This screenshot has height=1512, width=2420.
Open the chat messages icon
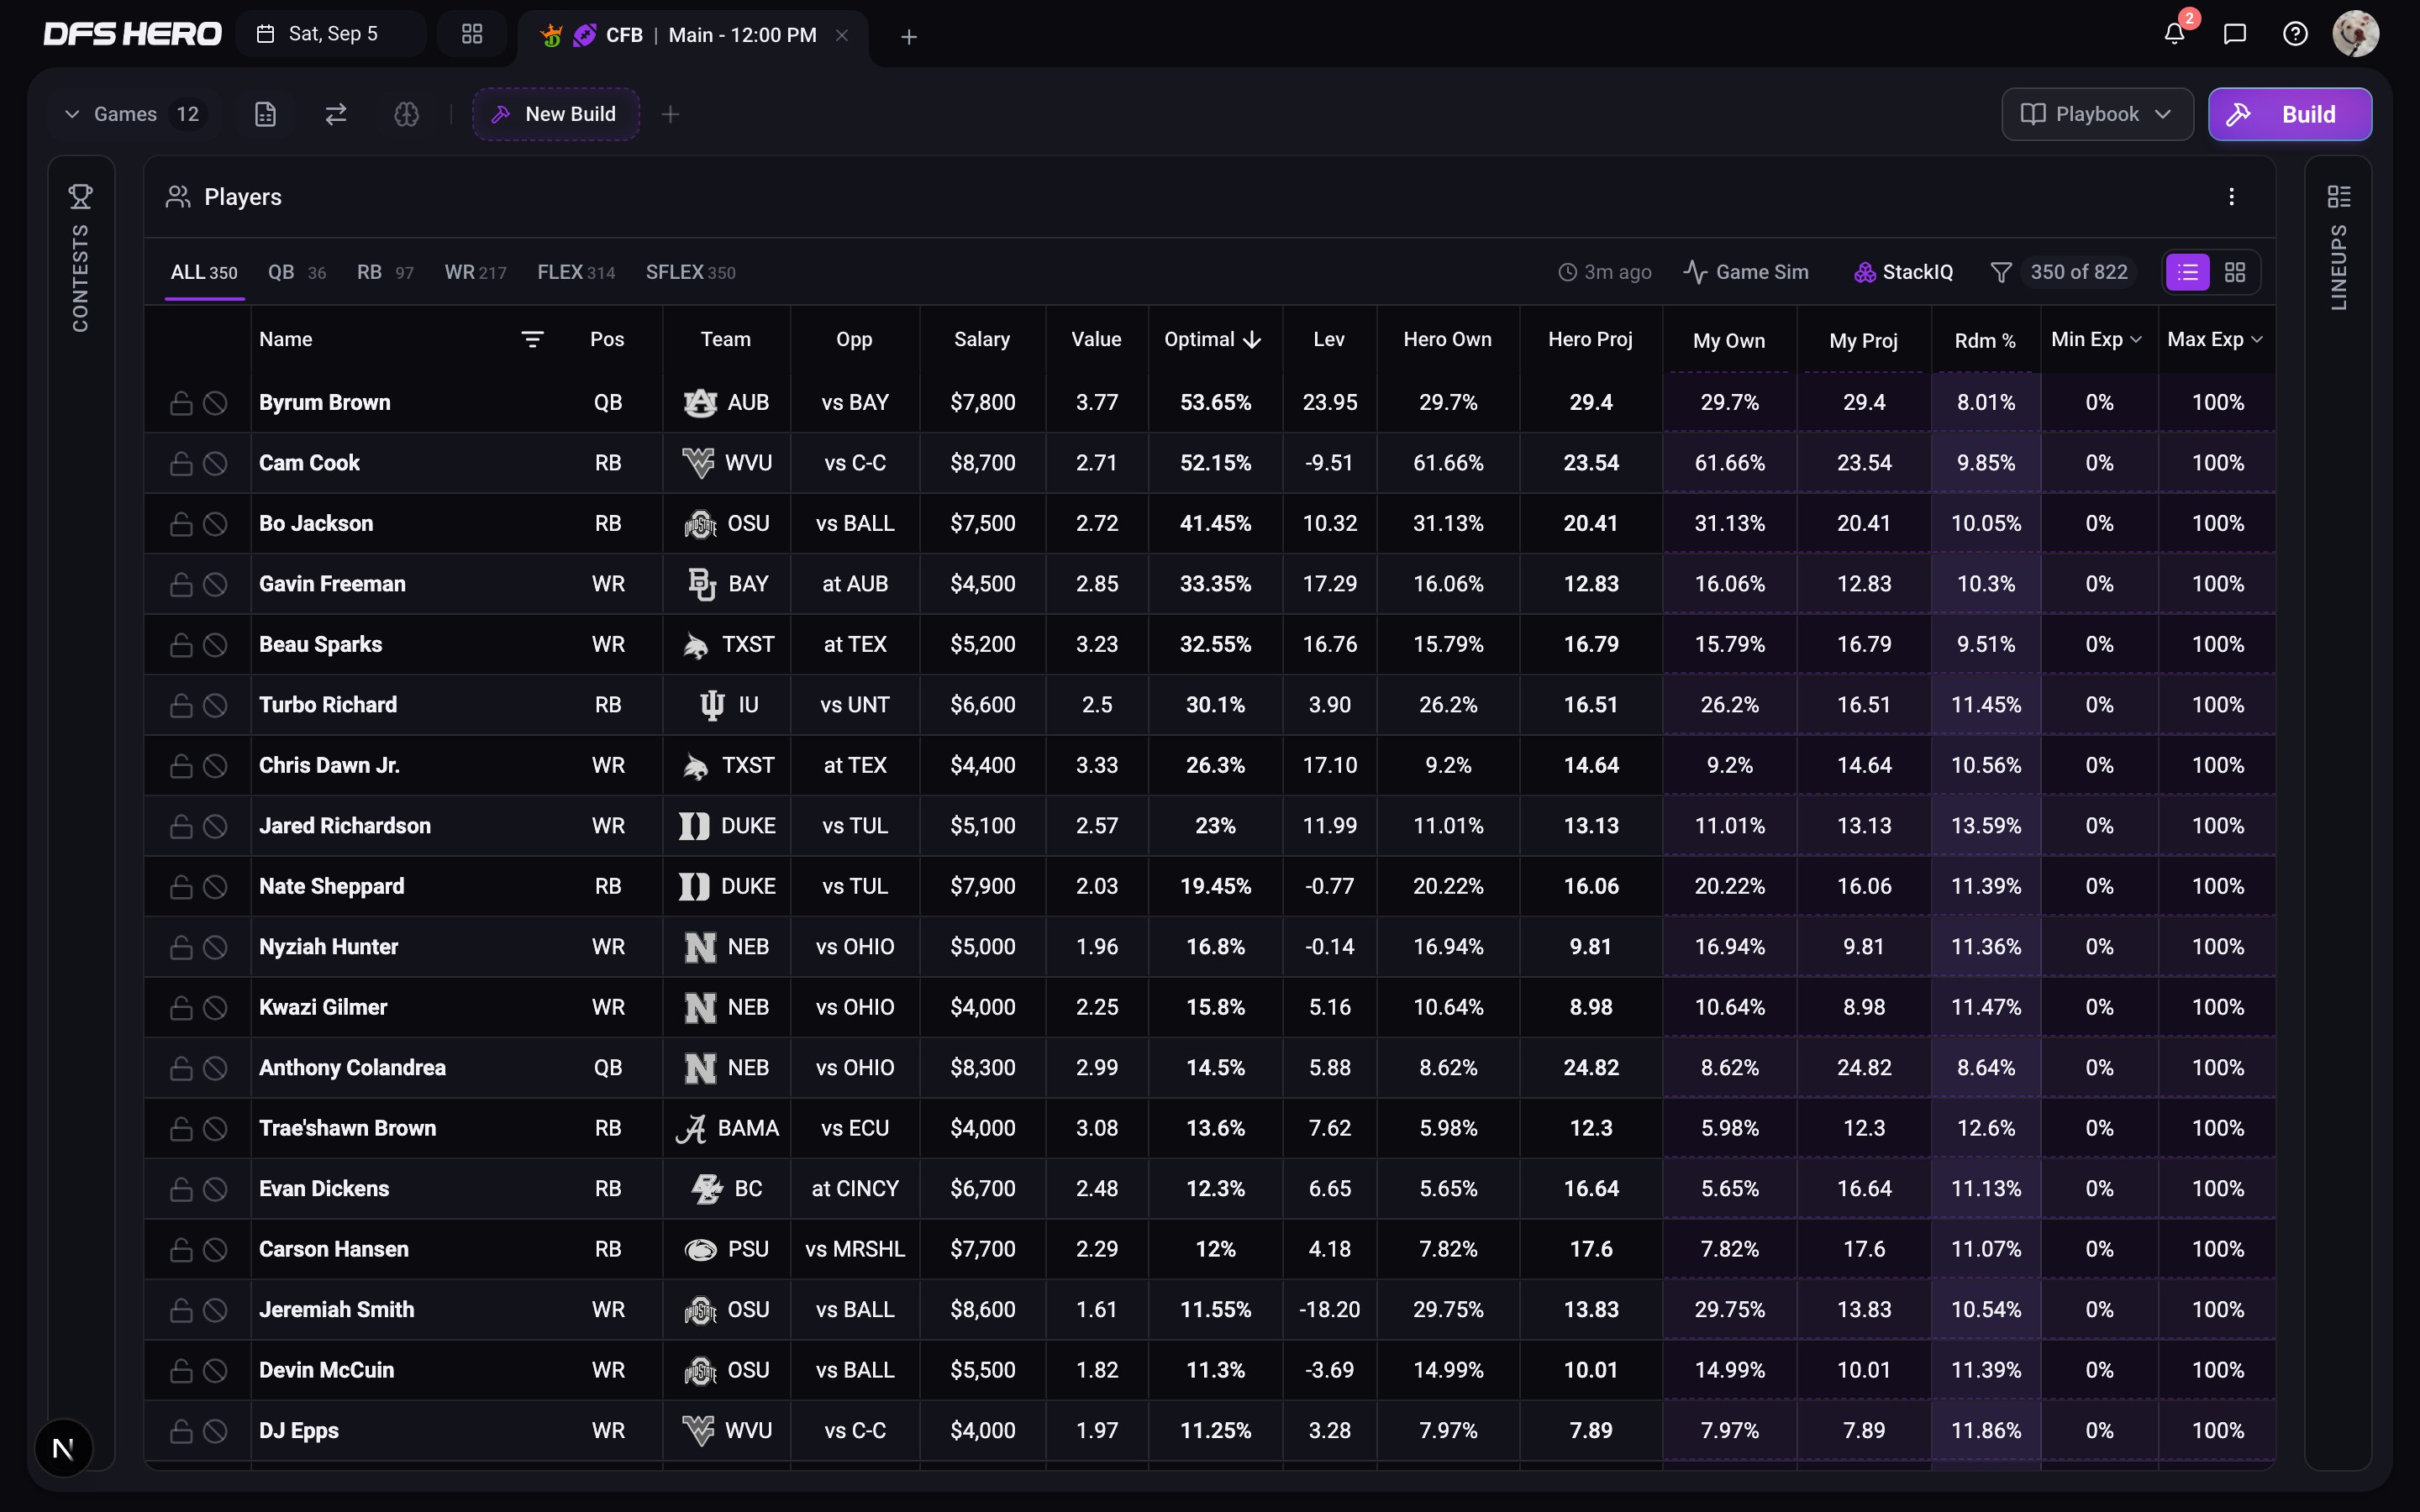[x=2235, y=34]
